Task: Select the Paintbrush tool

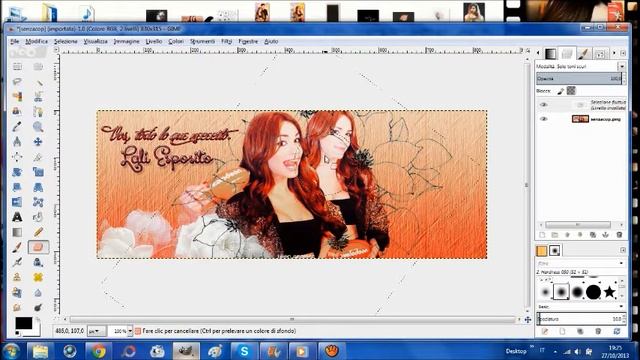Action: coord(17,247)
